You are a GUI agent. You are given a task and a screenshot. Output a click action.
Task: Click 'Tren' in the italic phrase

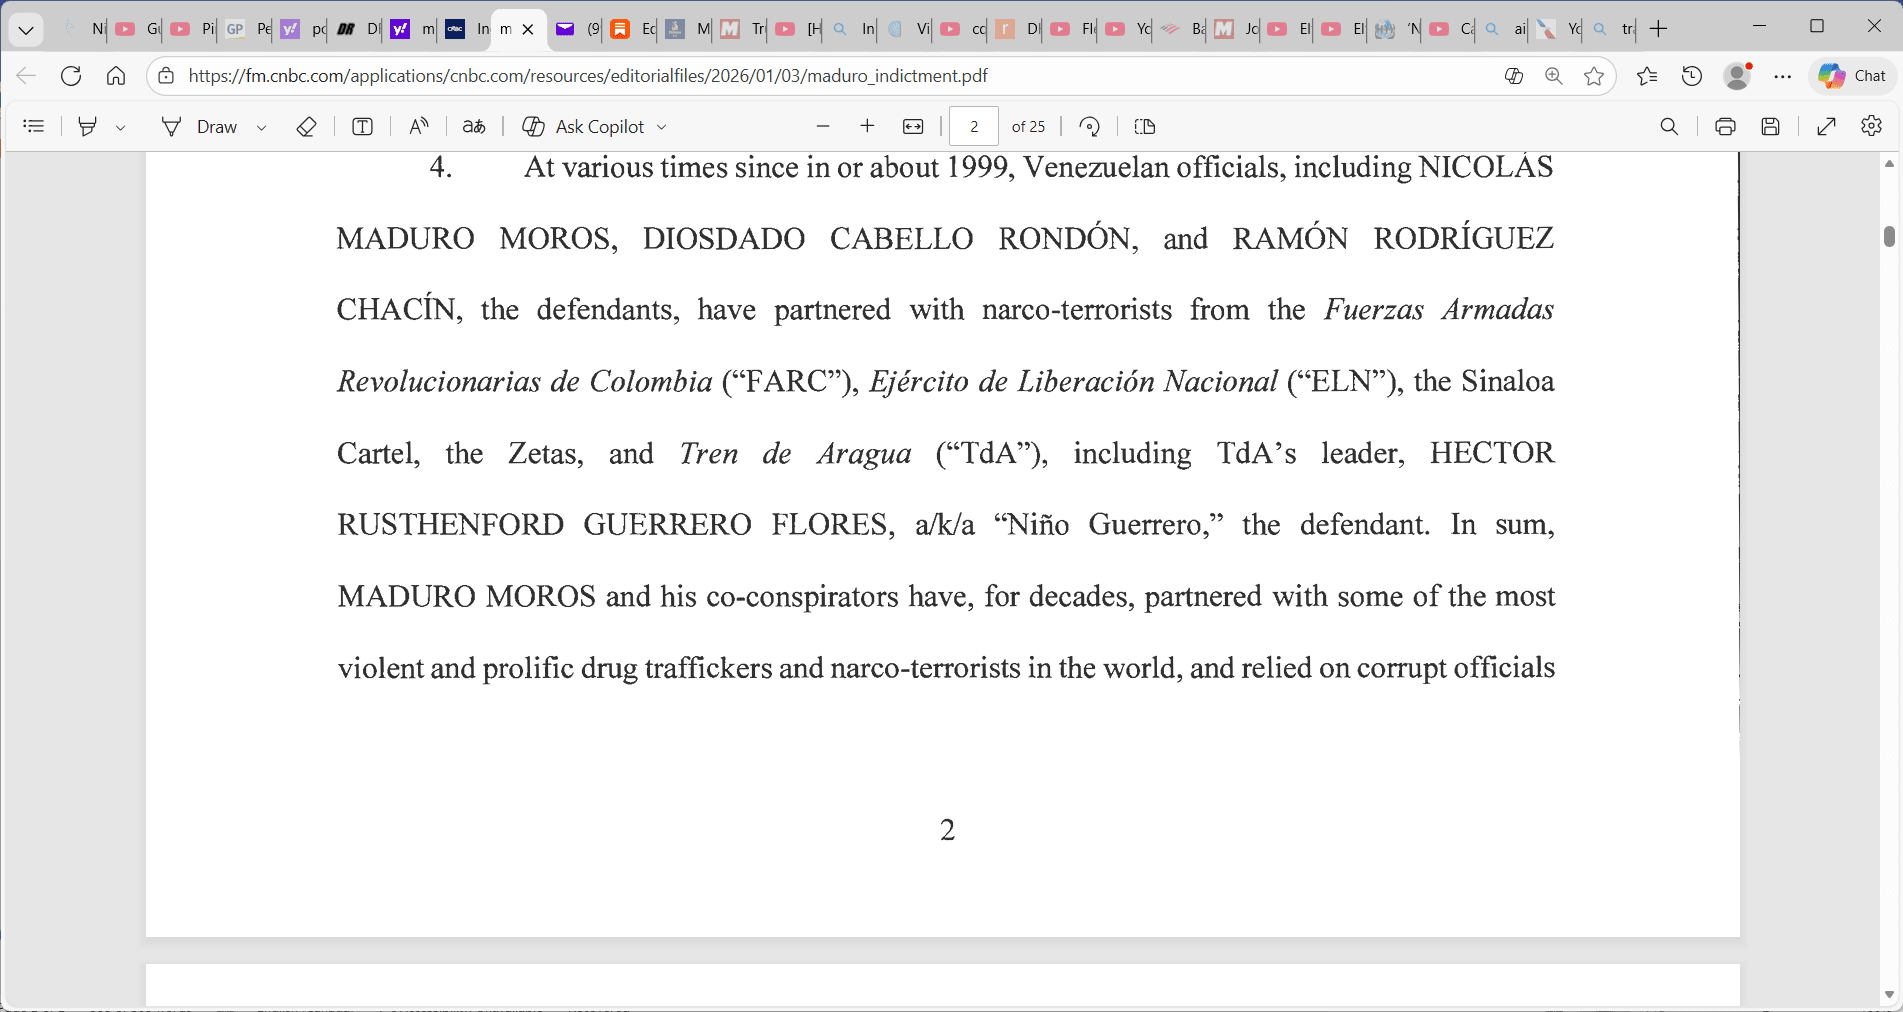[x=708, y=454]
